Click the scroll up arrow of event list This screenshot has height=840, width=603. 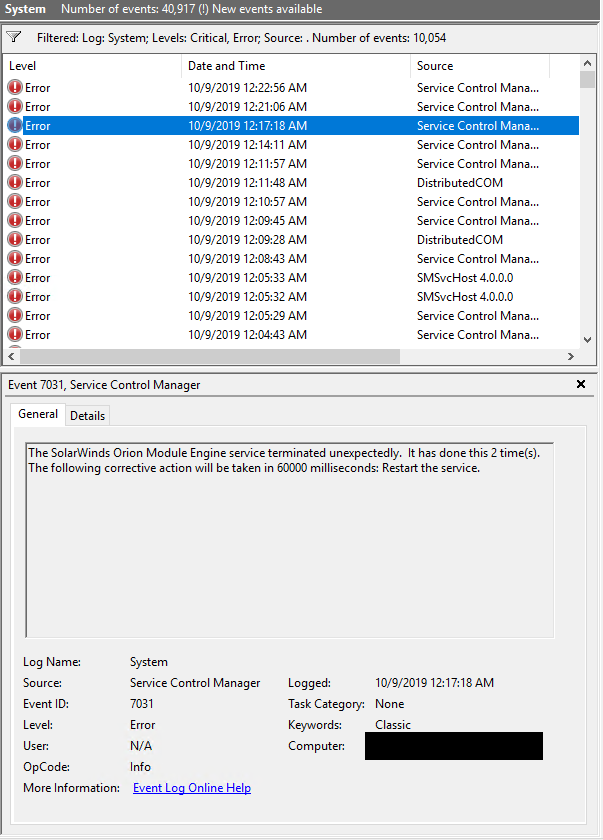[x=587, y=63]
